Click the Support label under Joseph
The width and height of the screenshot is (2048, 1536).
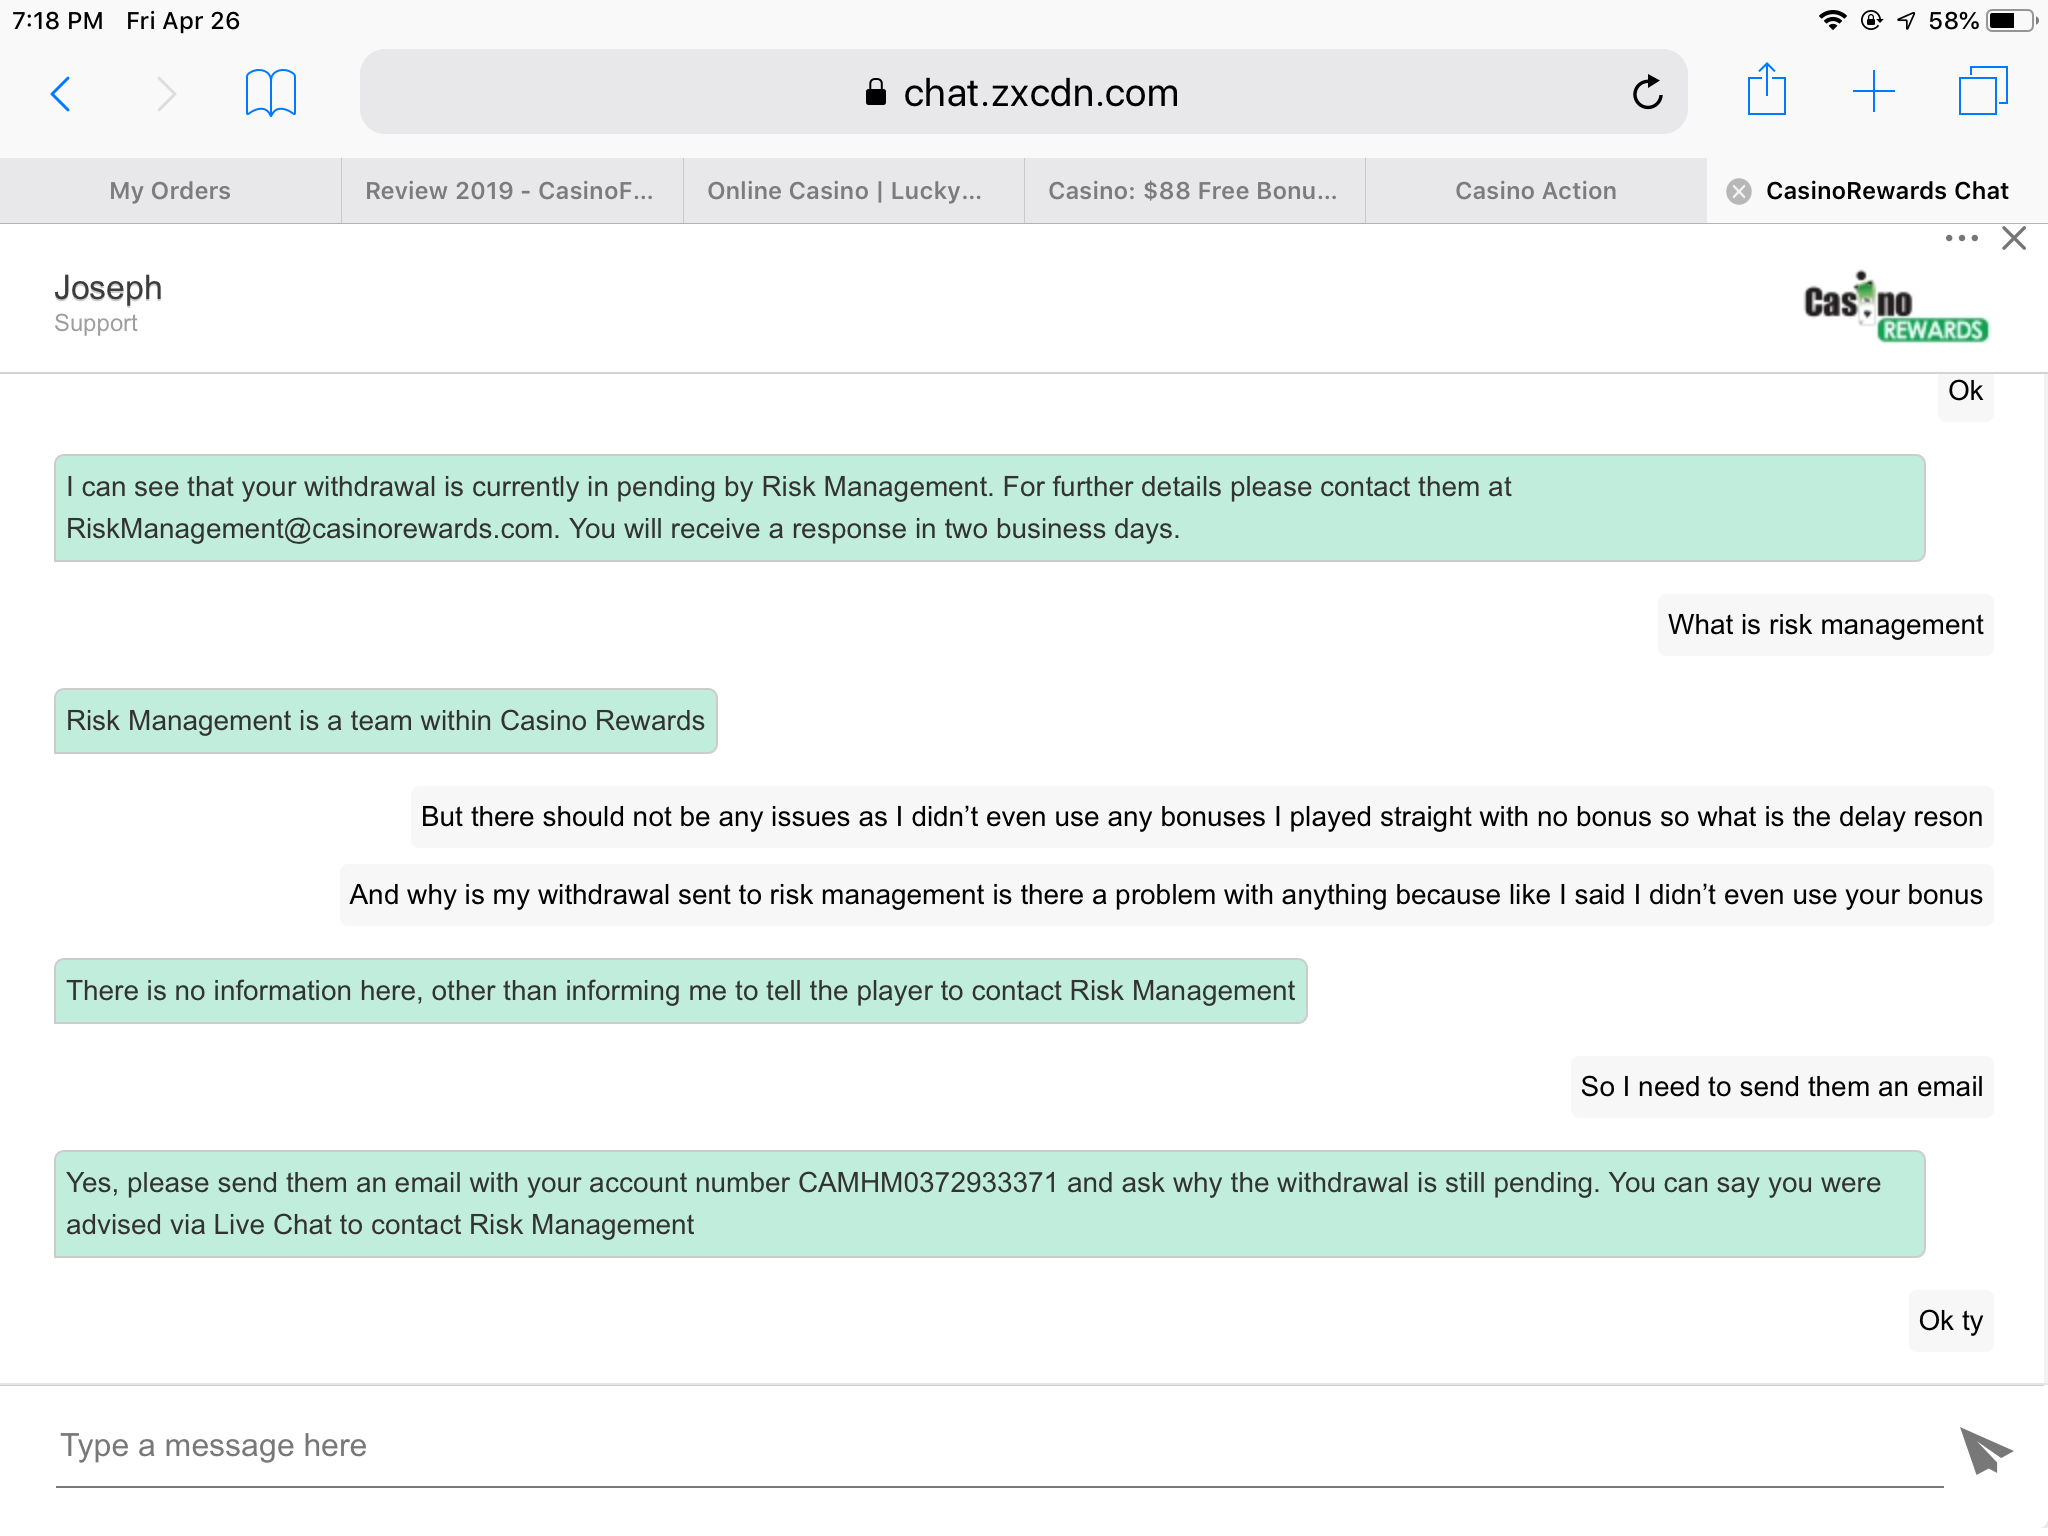pyautogui.click(x=96, y=323)
